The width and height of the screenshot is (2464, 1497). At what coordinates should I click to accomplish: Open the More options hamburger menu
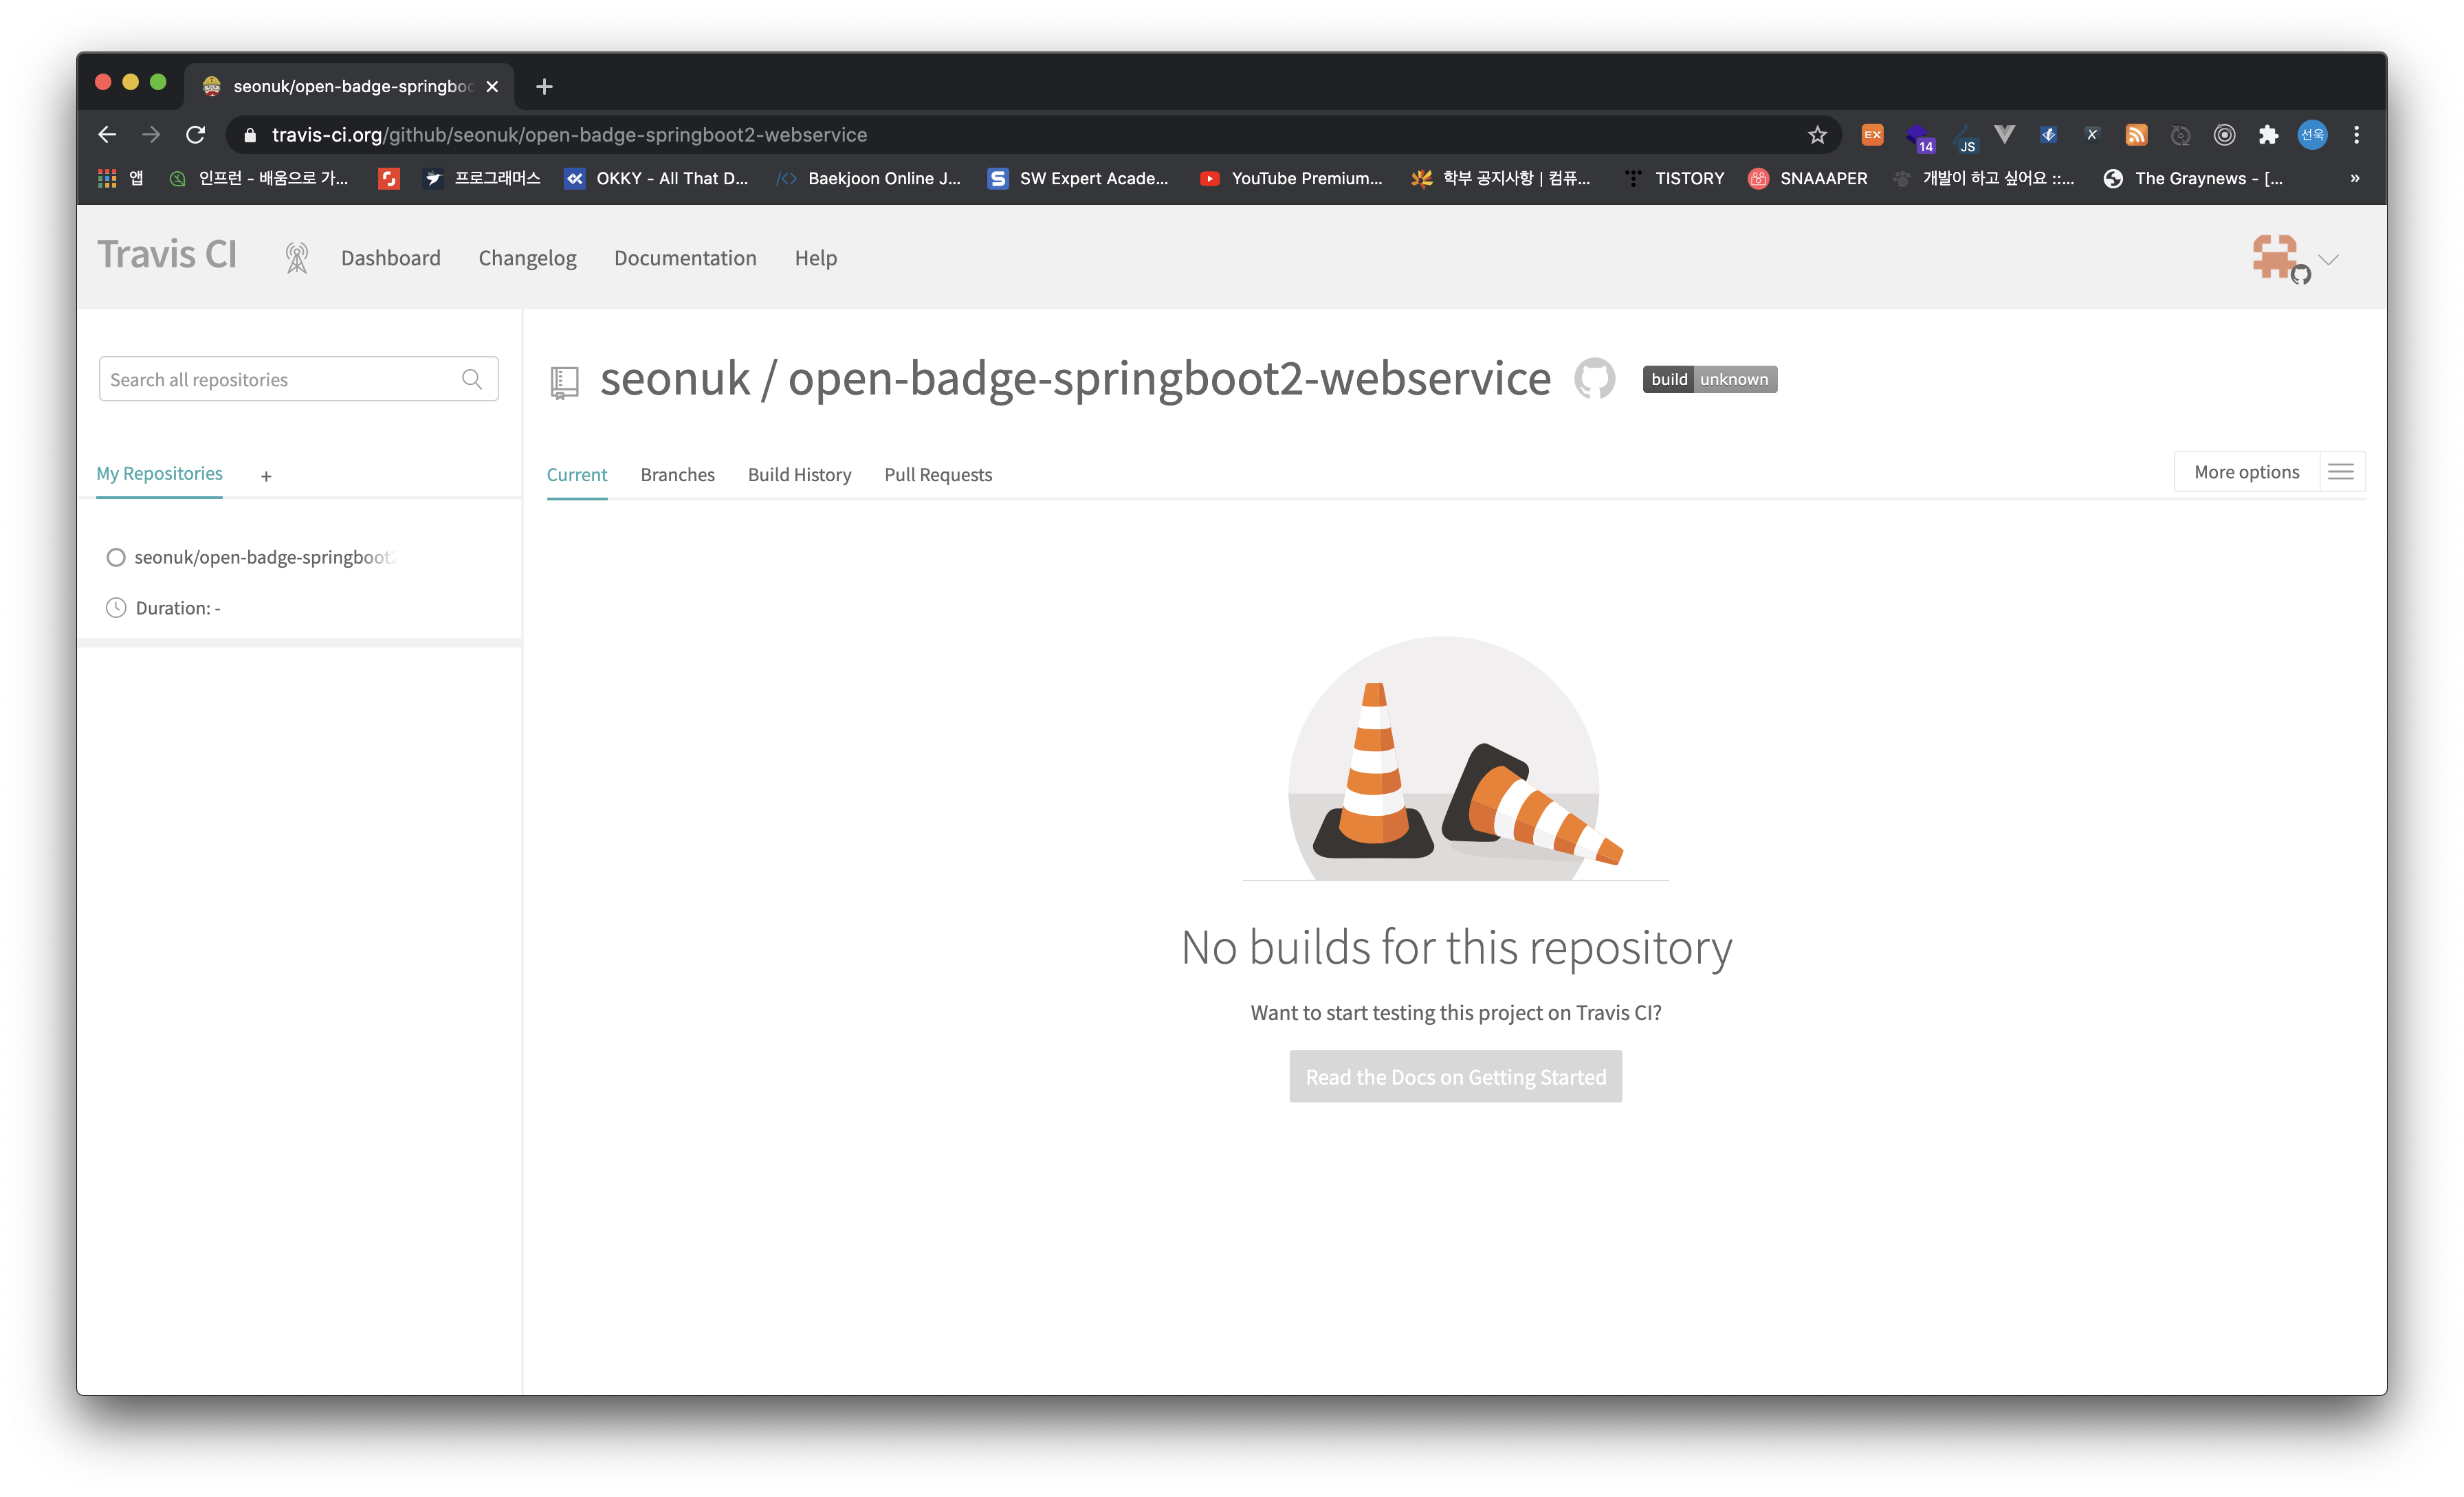point(2340,472)
